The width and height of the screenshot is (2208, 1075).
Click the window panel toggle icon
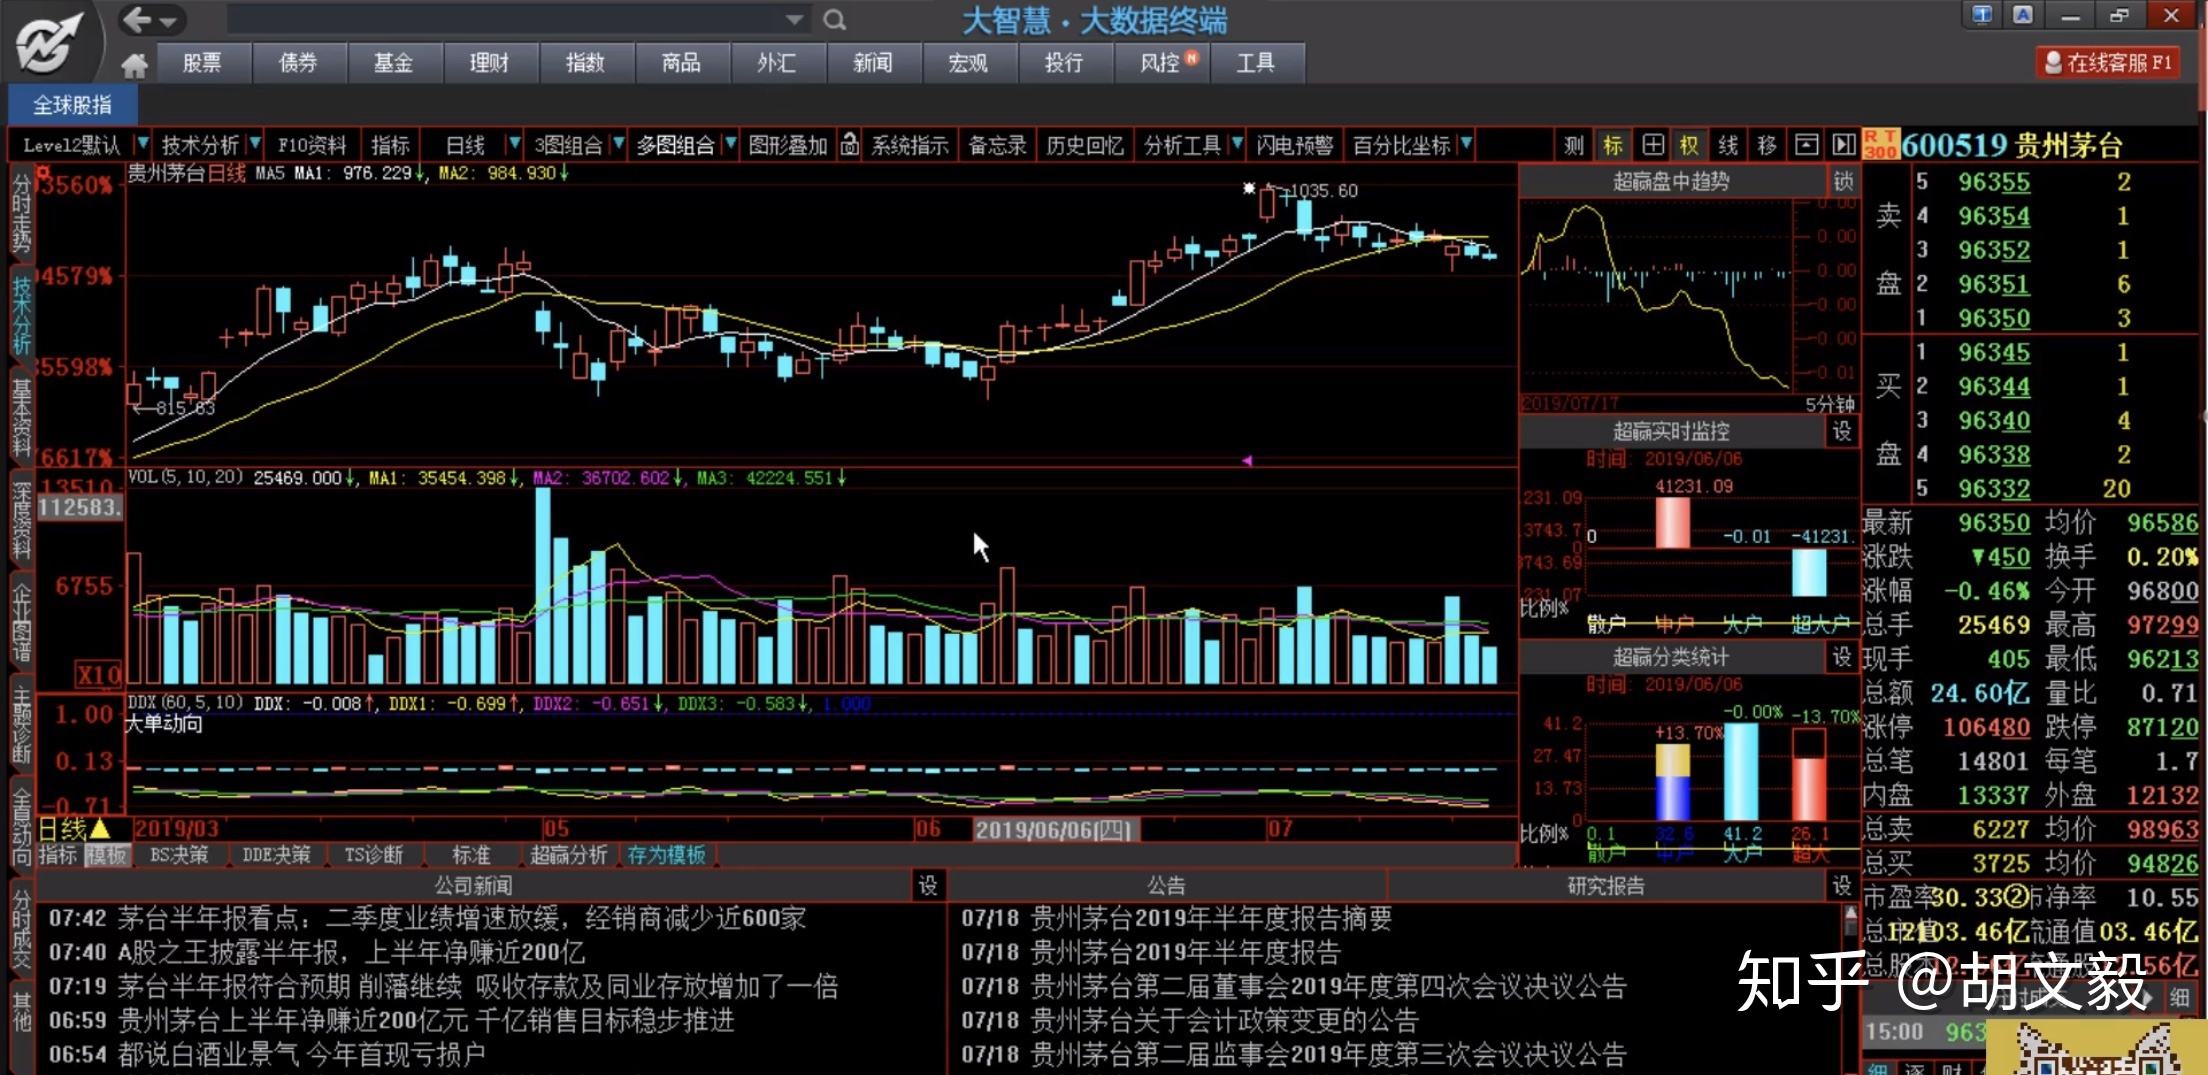point(1806,145)
